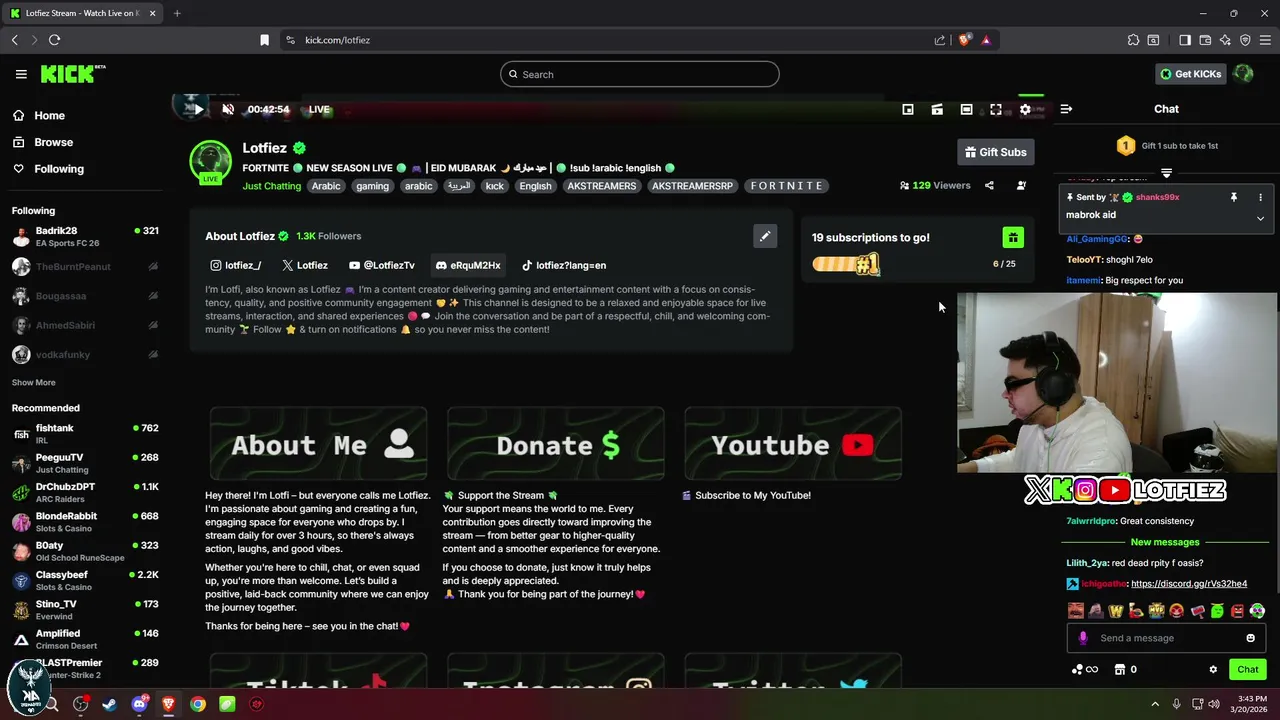This screenshot has height=720, width=1280.
Task: Open Steam from the taskbar
Action: pos(110,704)
